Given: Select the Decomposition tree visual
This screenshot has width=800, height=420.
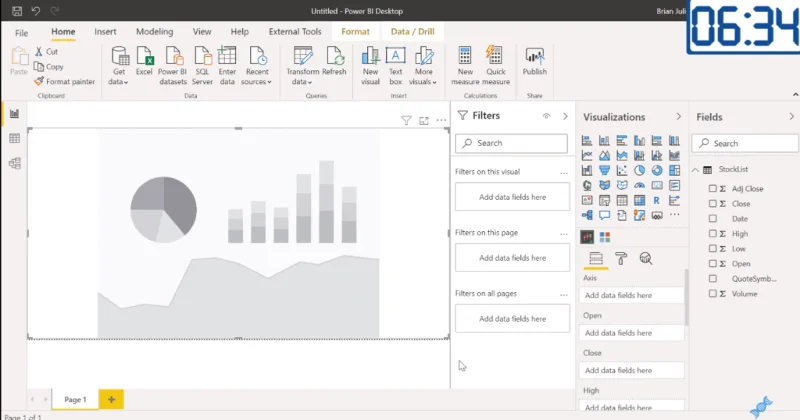Looking at the screenshot, I should tap(587, 215).
